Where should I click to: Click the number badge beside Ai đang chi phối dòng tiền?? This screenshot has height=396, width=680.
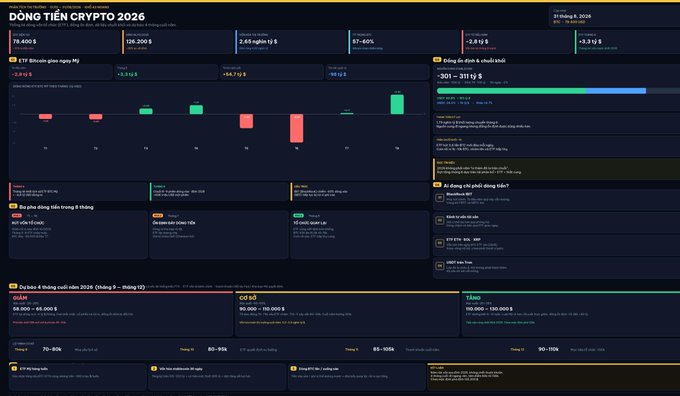437,185
